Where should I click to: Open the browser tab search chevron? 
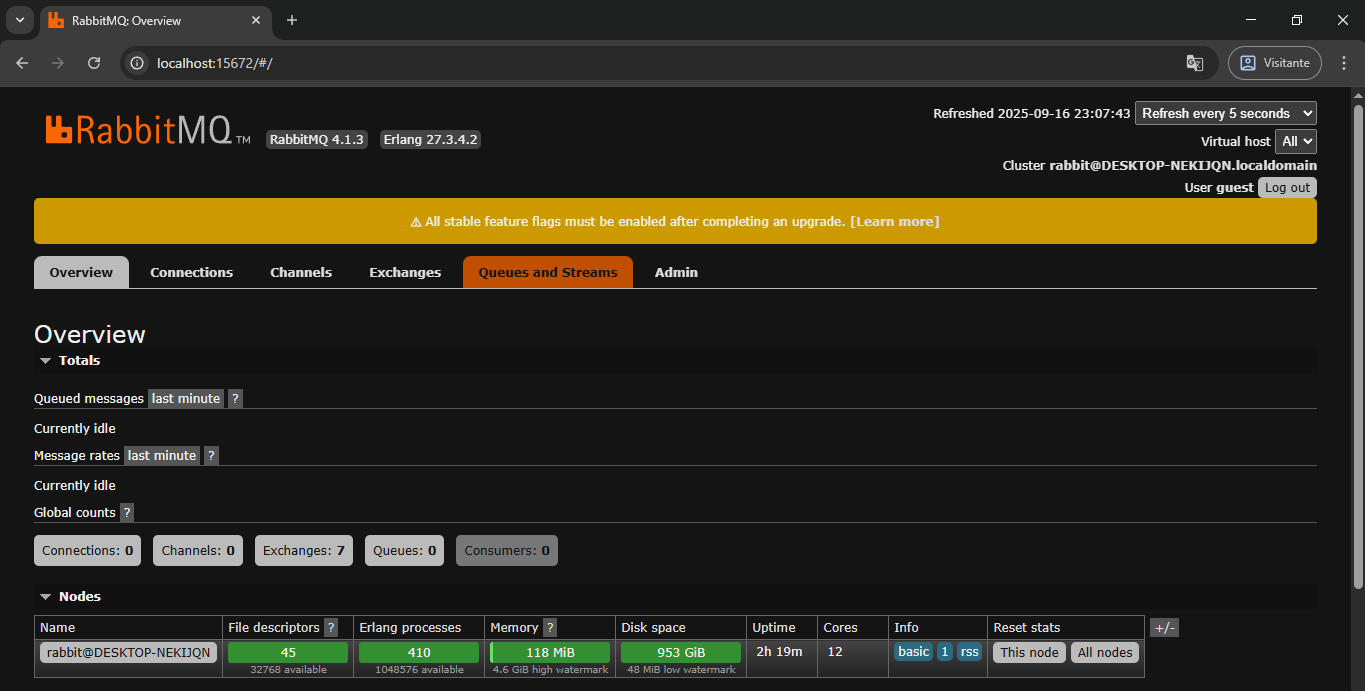click(20, 20)
